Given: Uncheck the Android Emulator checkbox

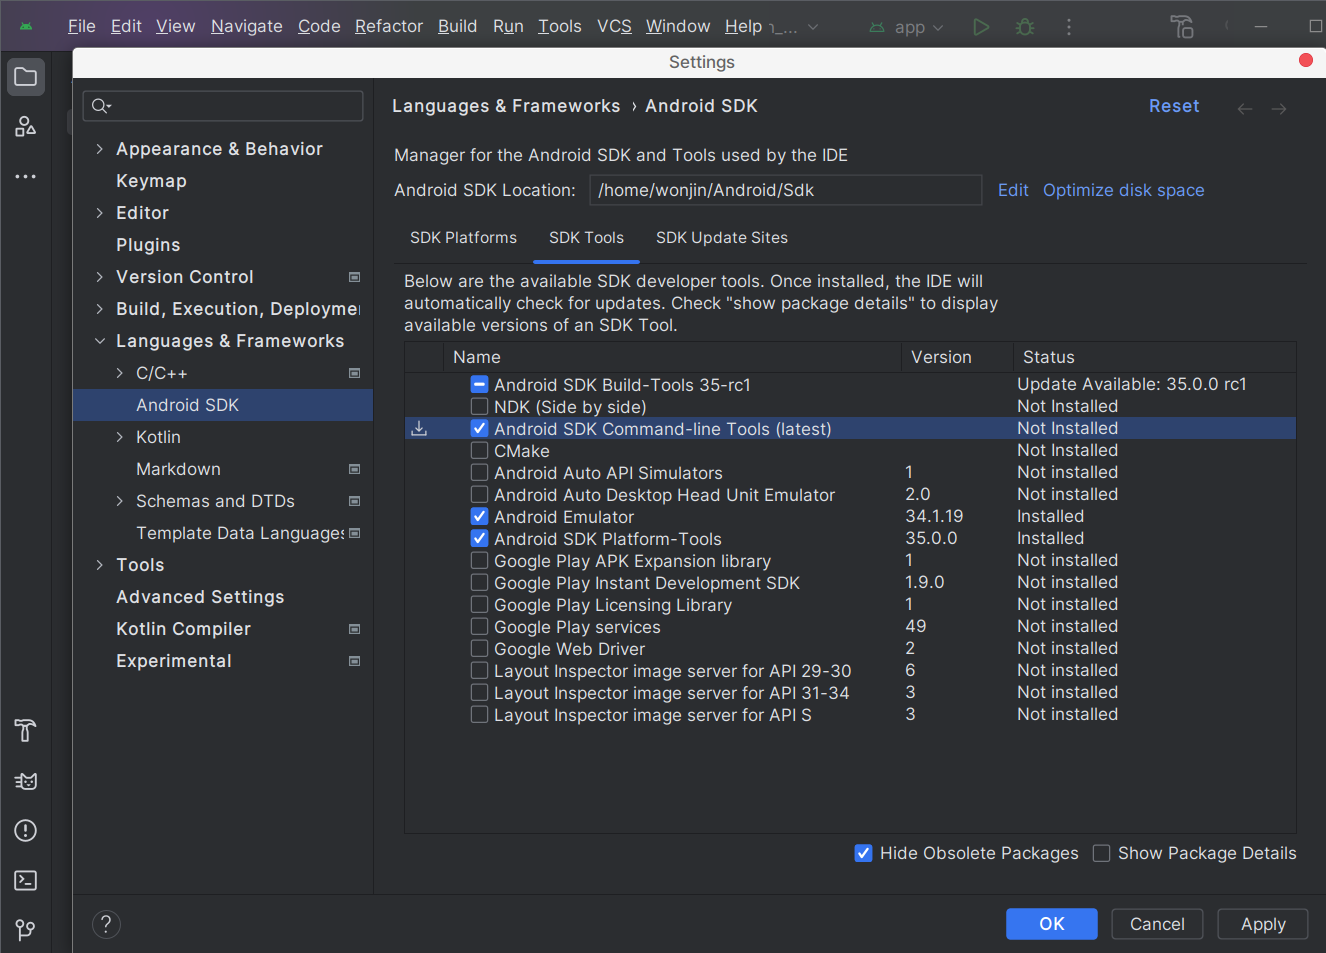Looking at the screenshot, I should (x=480, y=517).
